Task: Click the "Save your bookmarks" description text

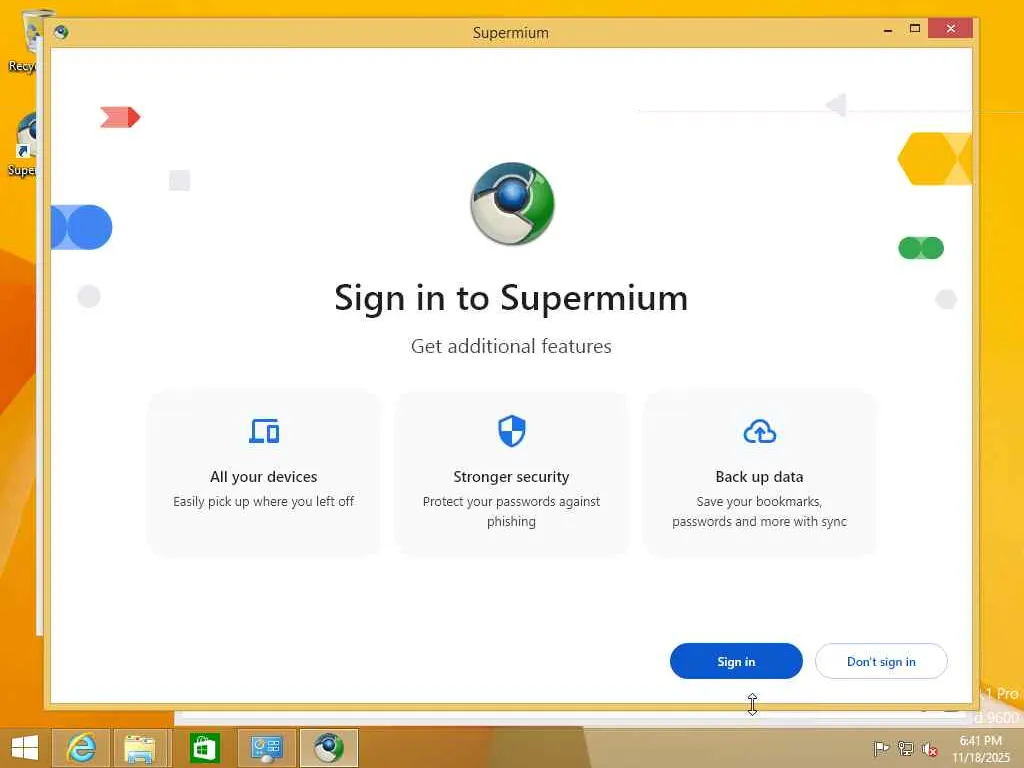Action: pyautogui.click(x=760, y=511)
